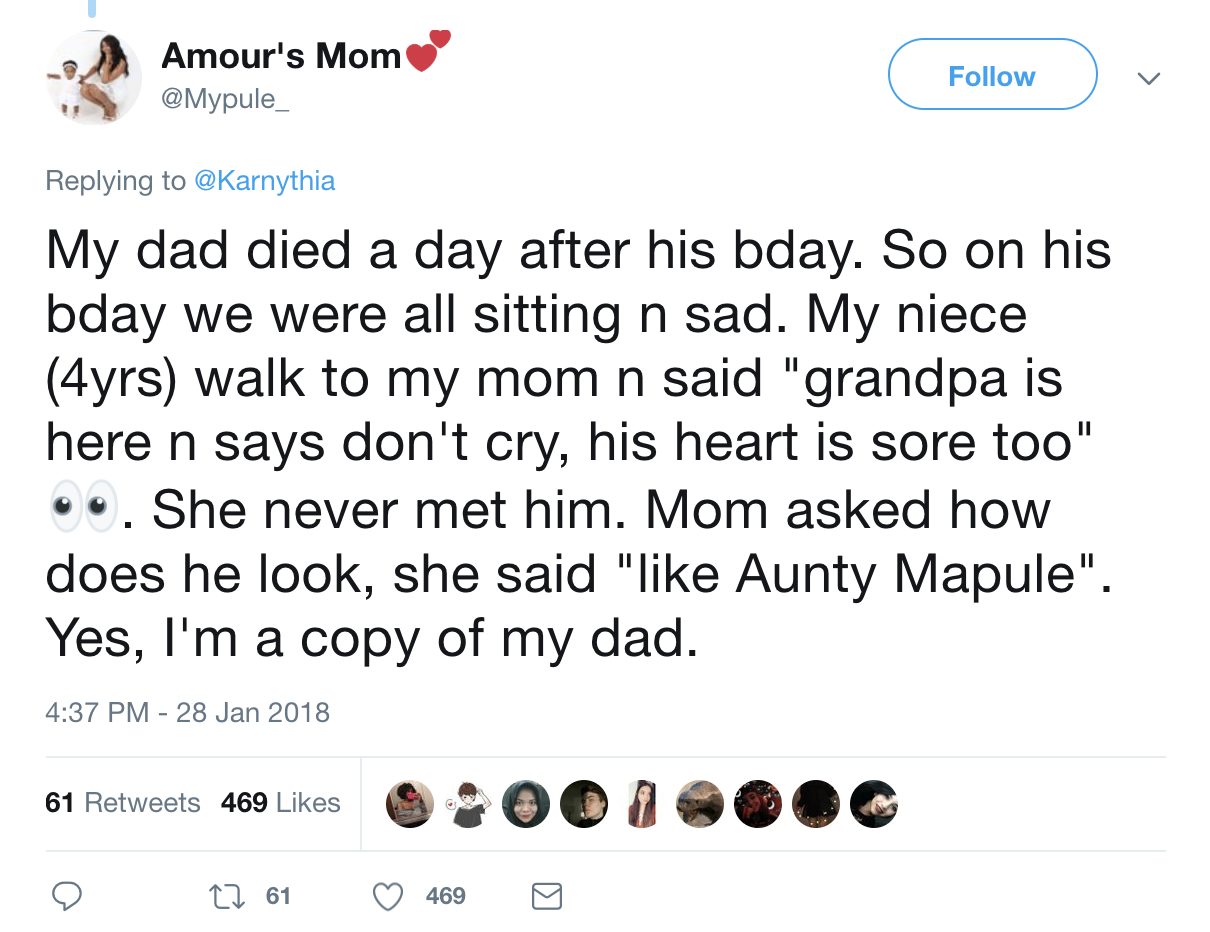Click the reply speech bubble icon

(66, 896)
